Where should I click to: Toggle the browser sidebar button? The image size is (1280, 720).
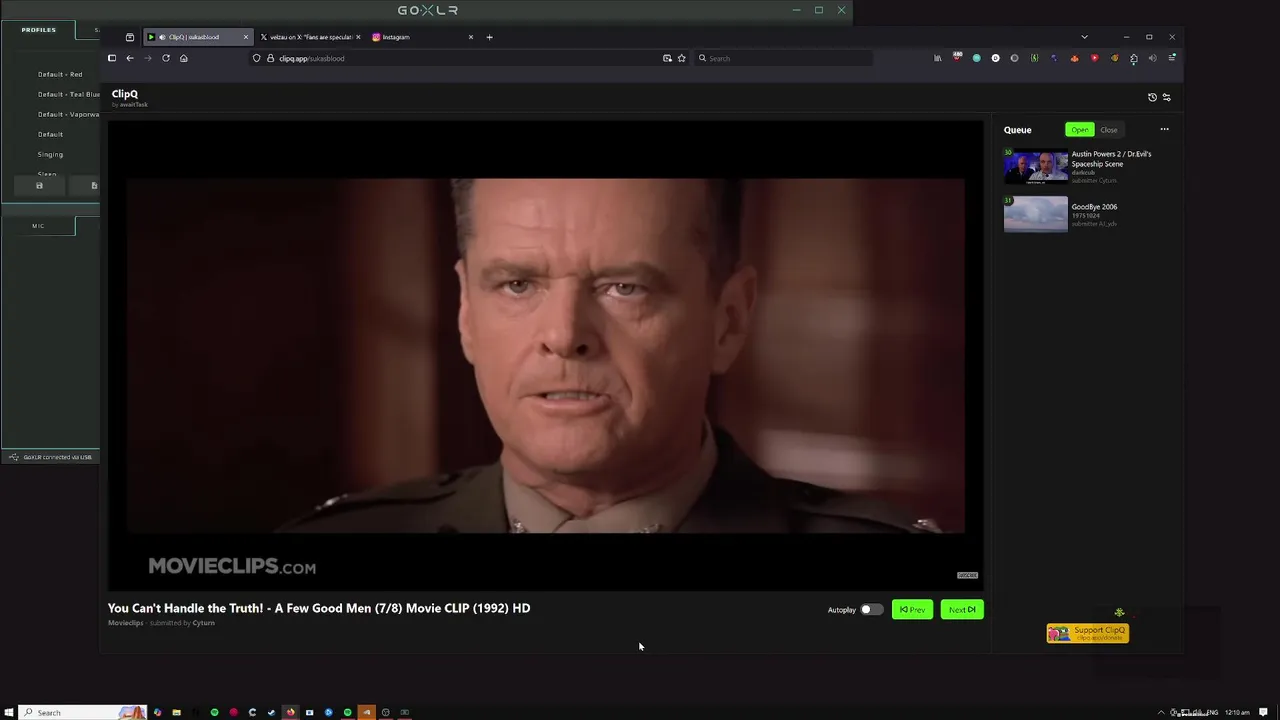[x=112, y=58]
